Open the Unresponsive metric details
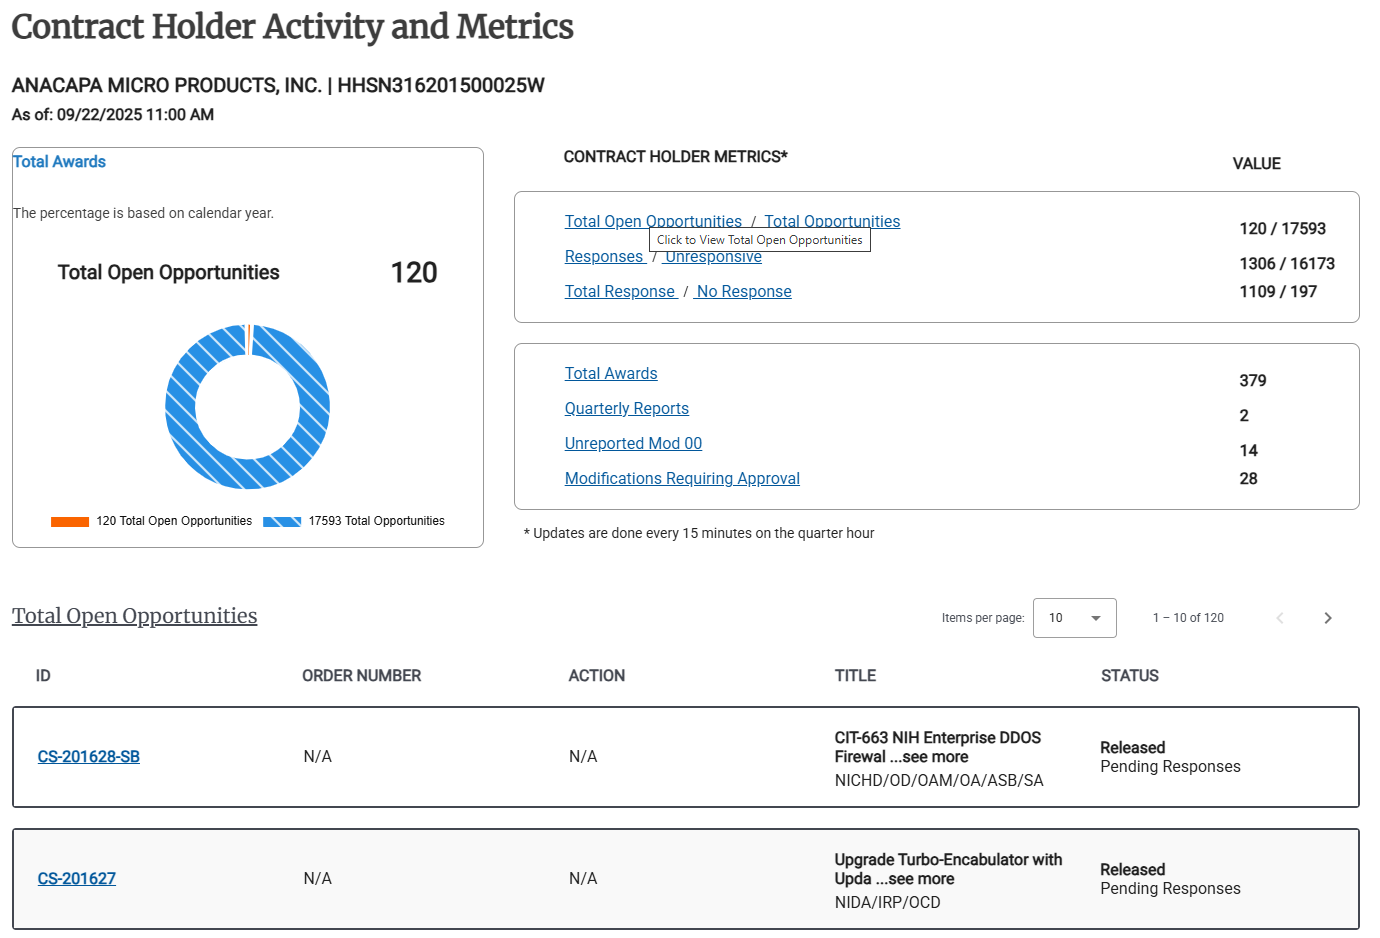The width and height of the screenshot is (1380, 938). [x=711, y=256]
